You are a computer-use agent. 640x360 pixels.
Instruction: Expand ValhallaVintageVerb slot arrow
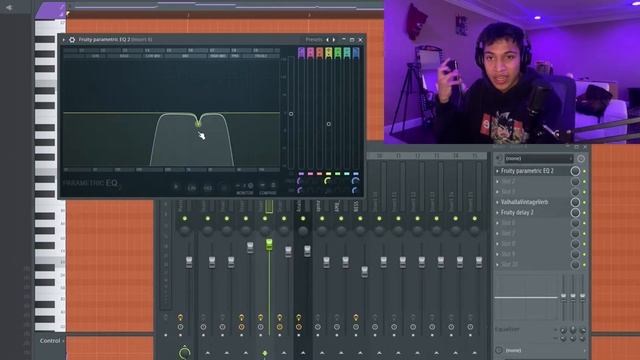click(x=497, y=202)
